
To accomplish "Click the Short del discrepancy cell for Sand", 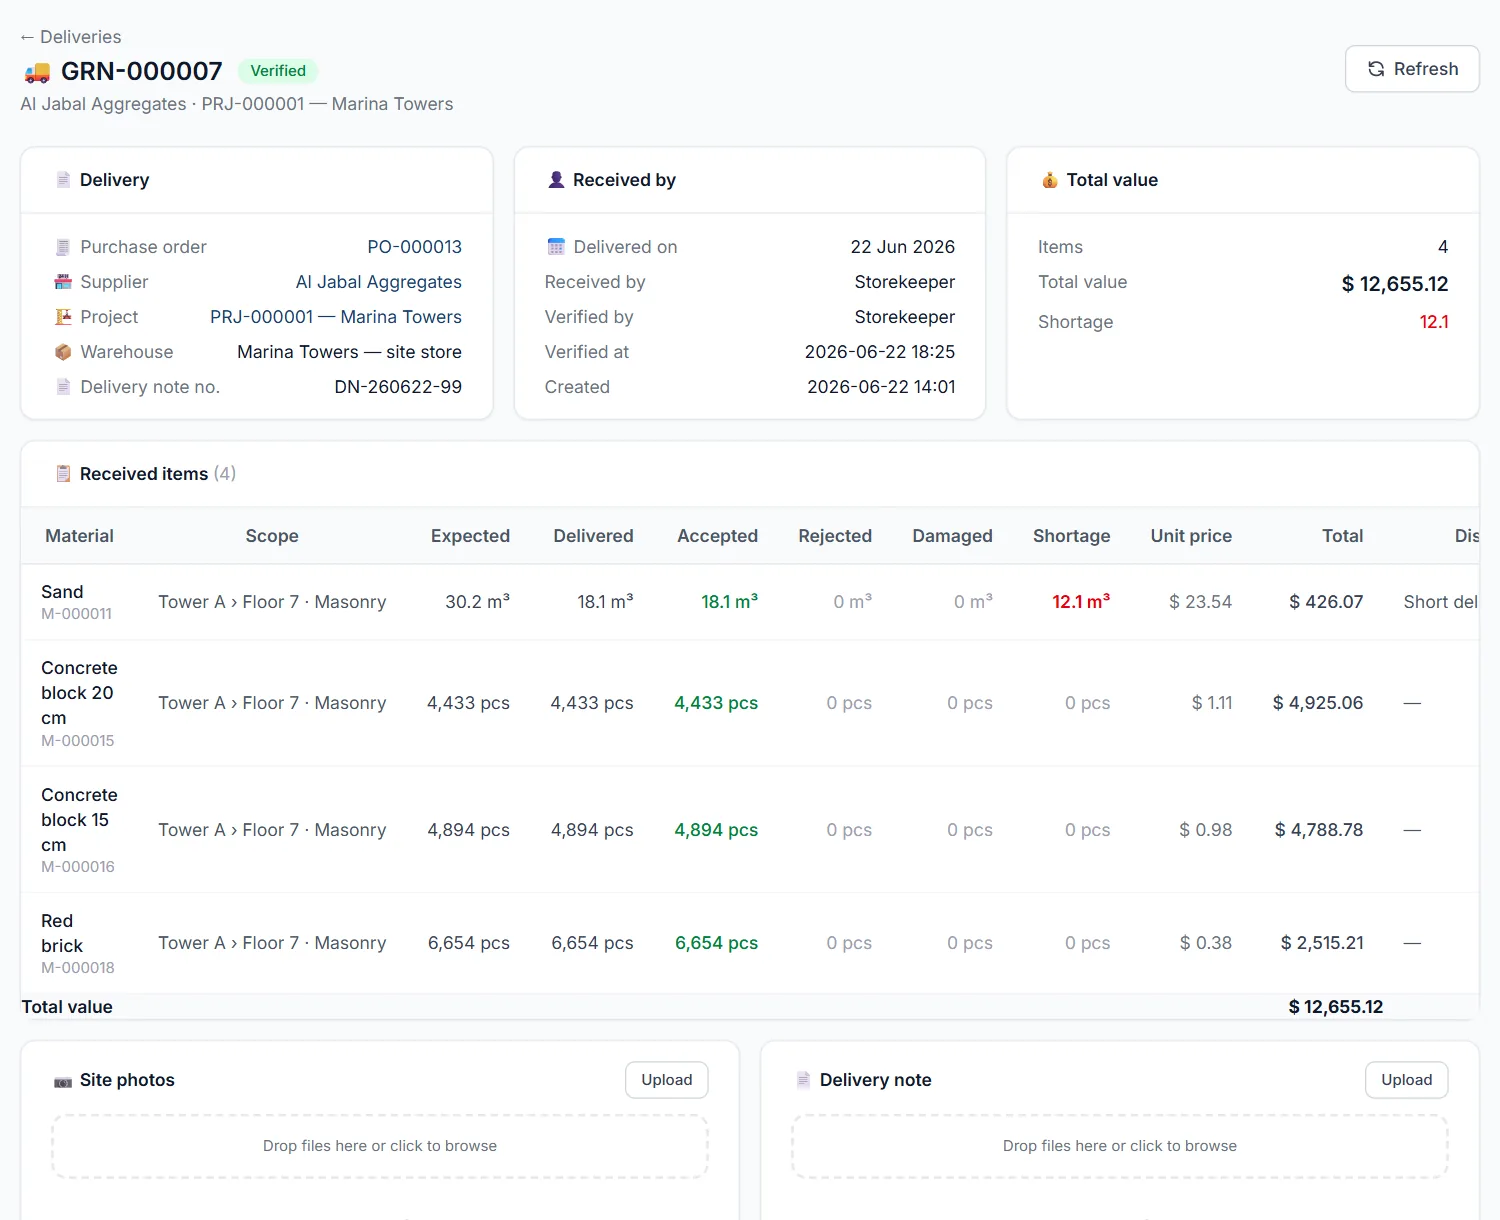I will pyautogui.click(x=1441, y=602).
